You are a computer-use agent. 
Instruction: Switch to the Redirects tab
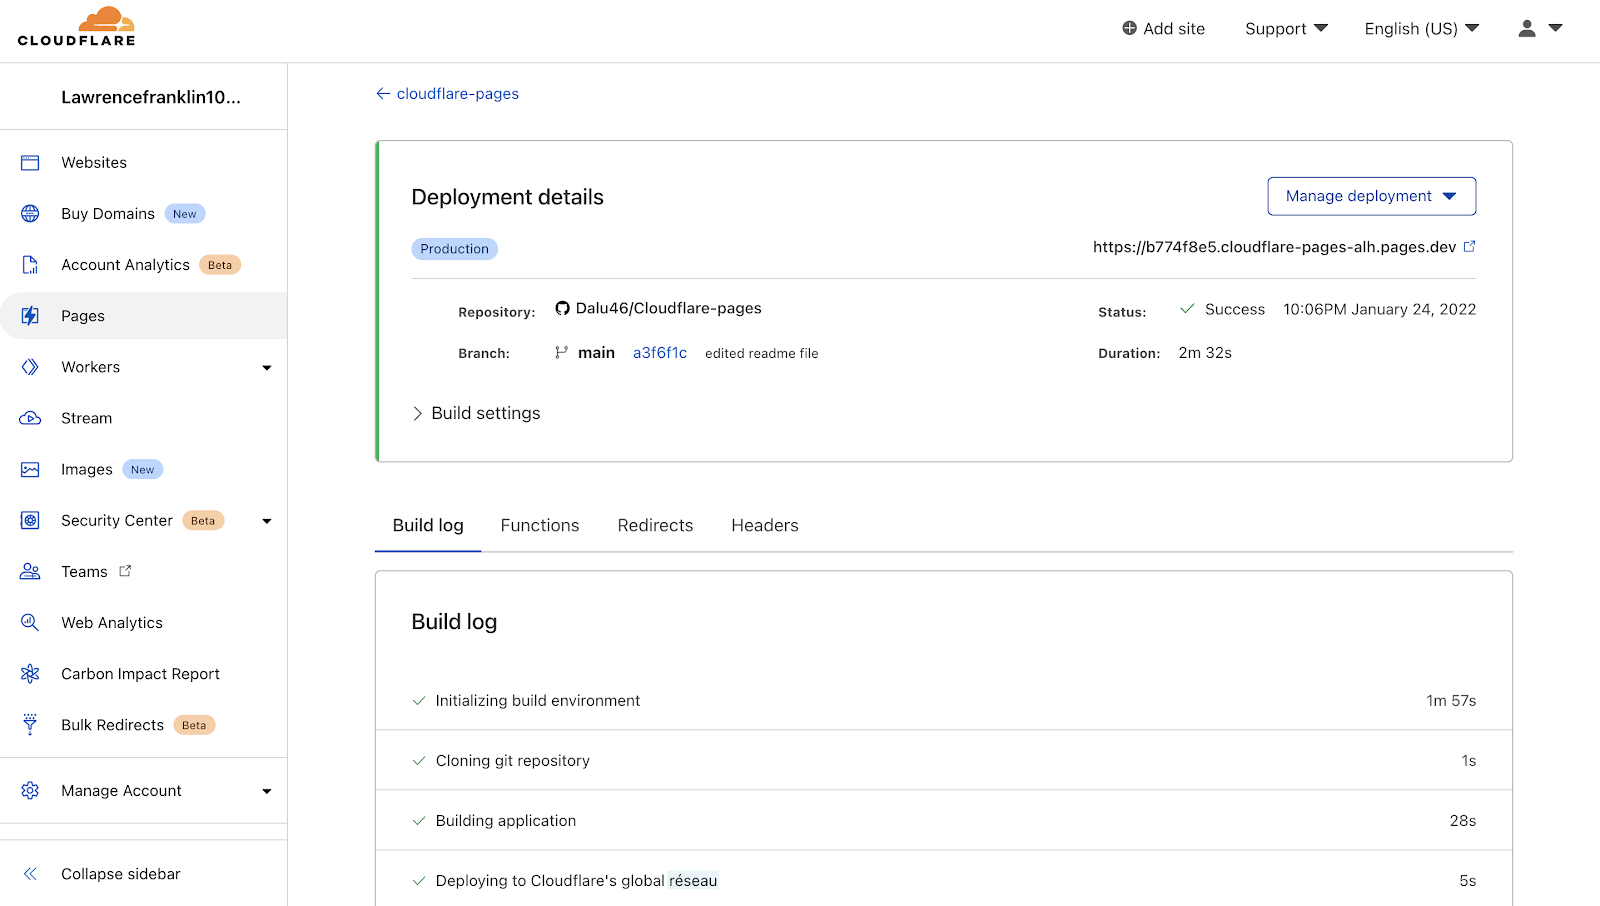655,525
